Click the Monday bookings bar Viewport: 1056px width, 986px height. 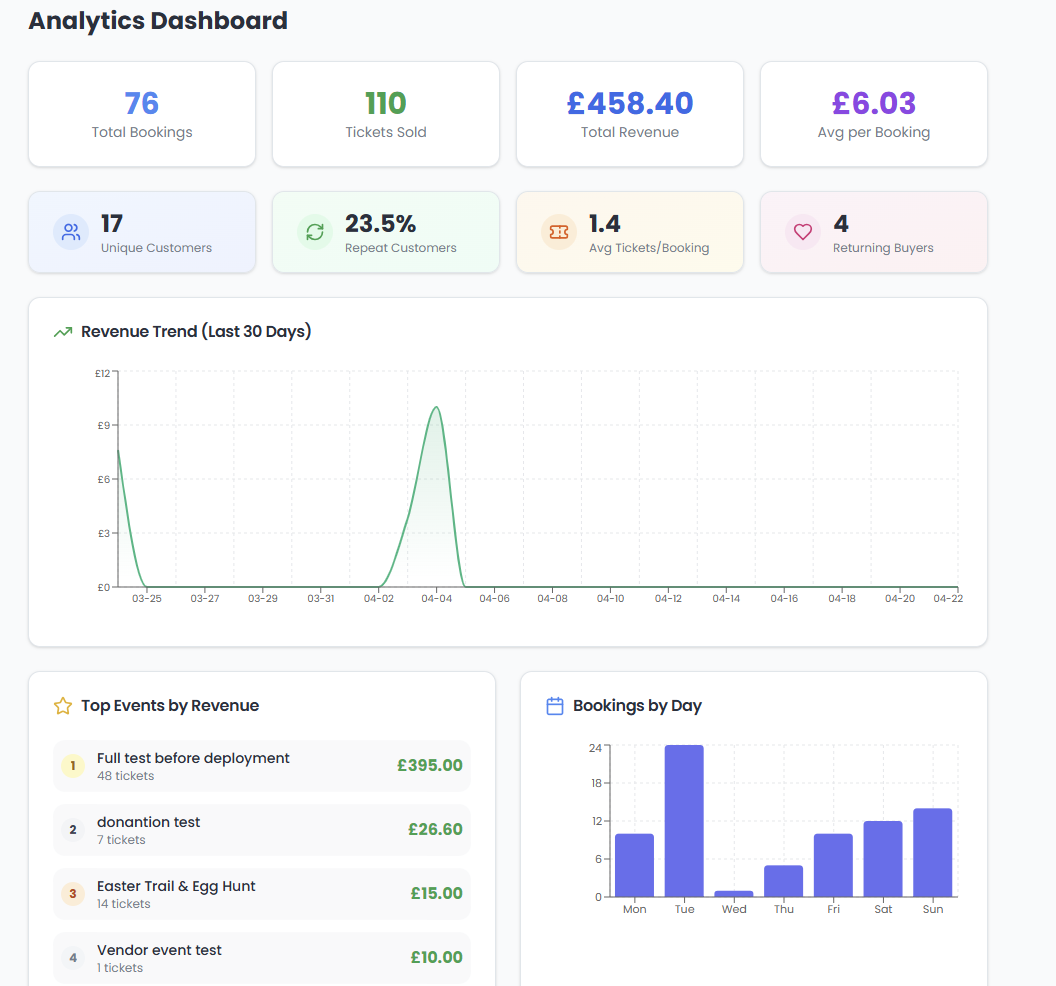634,865
